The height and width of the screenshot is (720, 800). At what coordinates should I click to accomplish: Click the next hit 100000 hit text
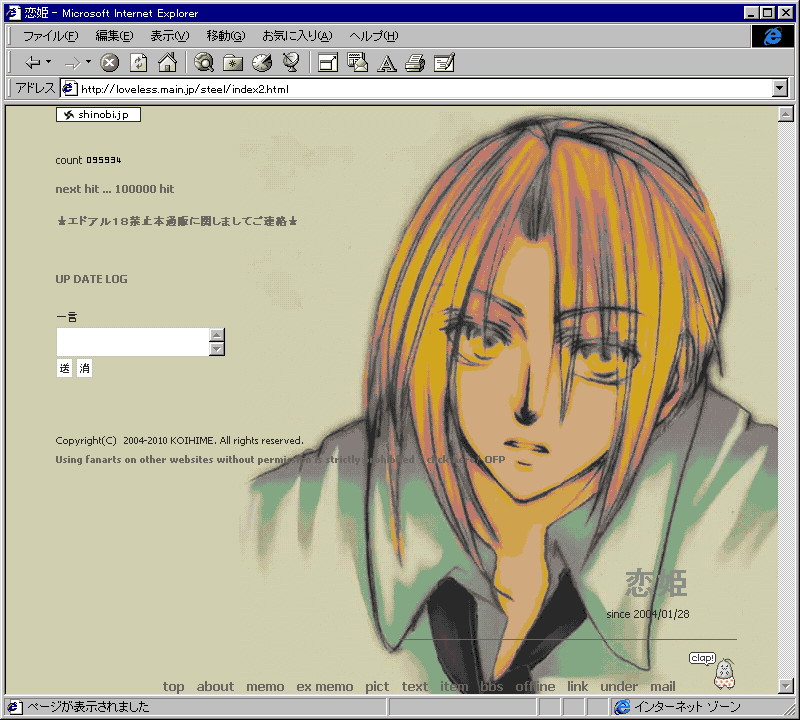[115, 189]
